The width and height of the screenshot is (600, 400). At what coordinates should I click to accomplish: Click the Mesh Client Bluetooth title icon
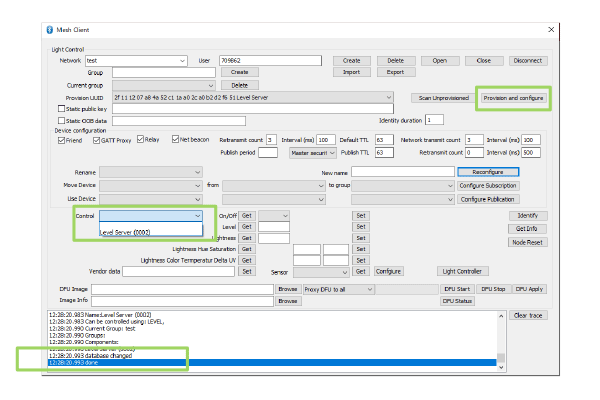[49, 30]
